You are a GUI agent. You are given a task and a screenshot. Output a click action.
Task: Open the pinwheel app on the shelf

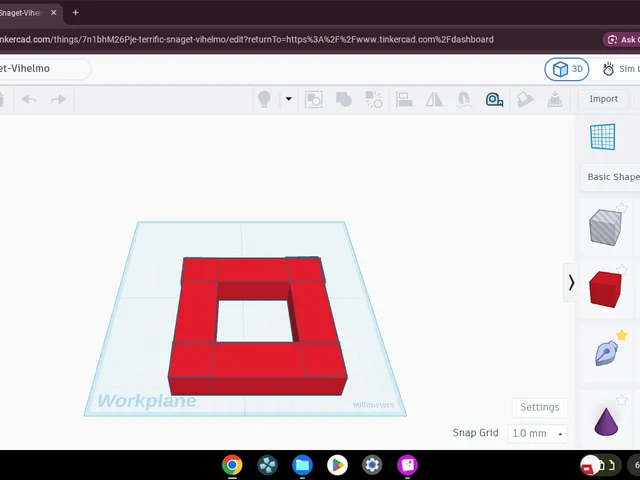coord(267,464)
